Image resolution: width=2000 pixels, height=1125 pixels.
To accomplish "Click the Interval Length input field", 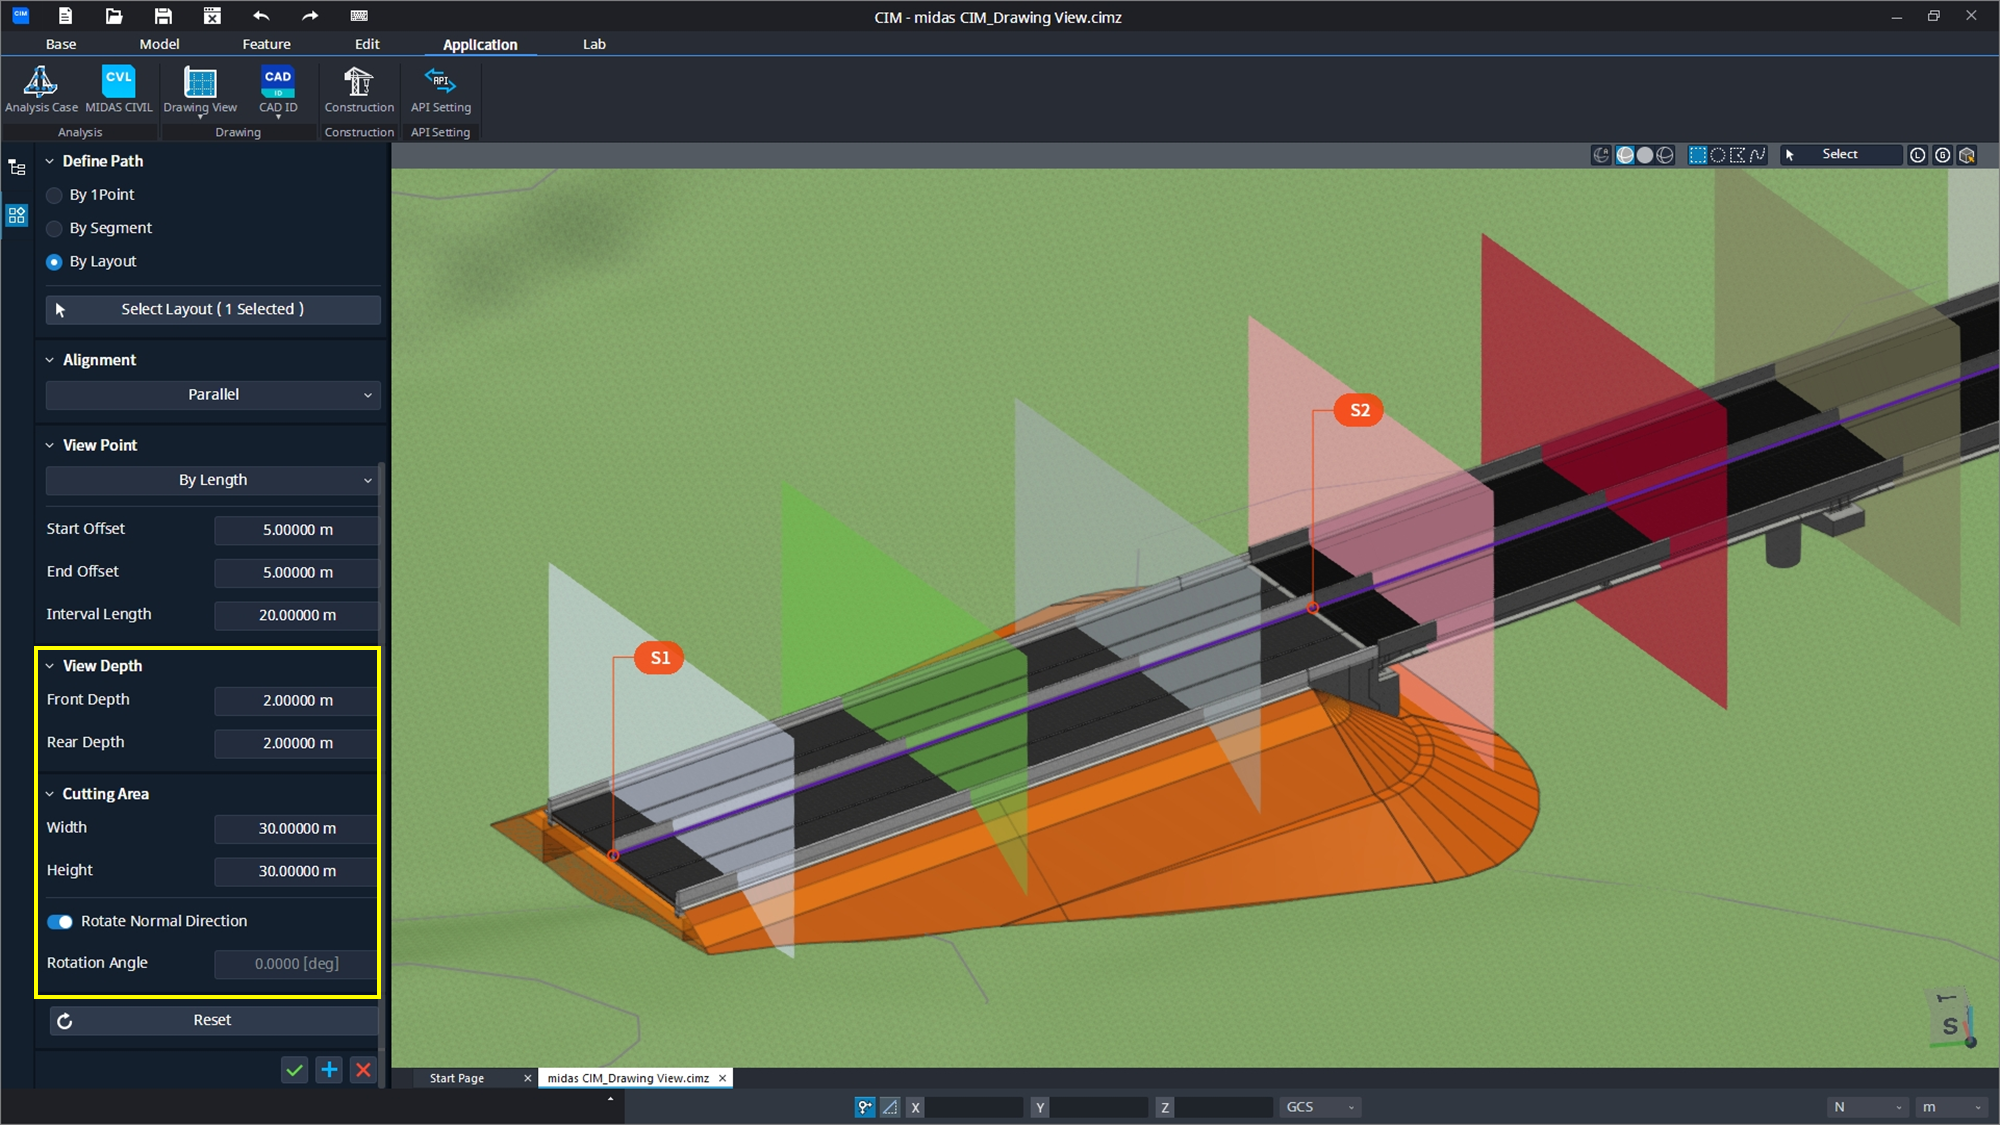I will (296, 615).
